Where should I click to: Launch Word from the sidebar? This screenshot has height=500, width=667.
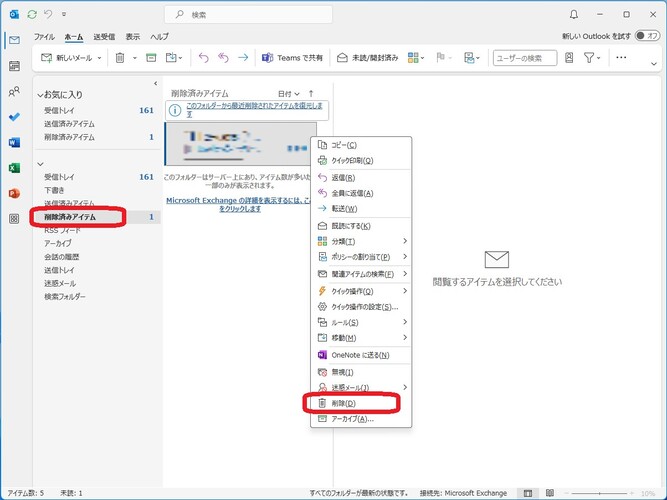click(x=14, y=142)
